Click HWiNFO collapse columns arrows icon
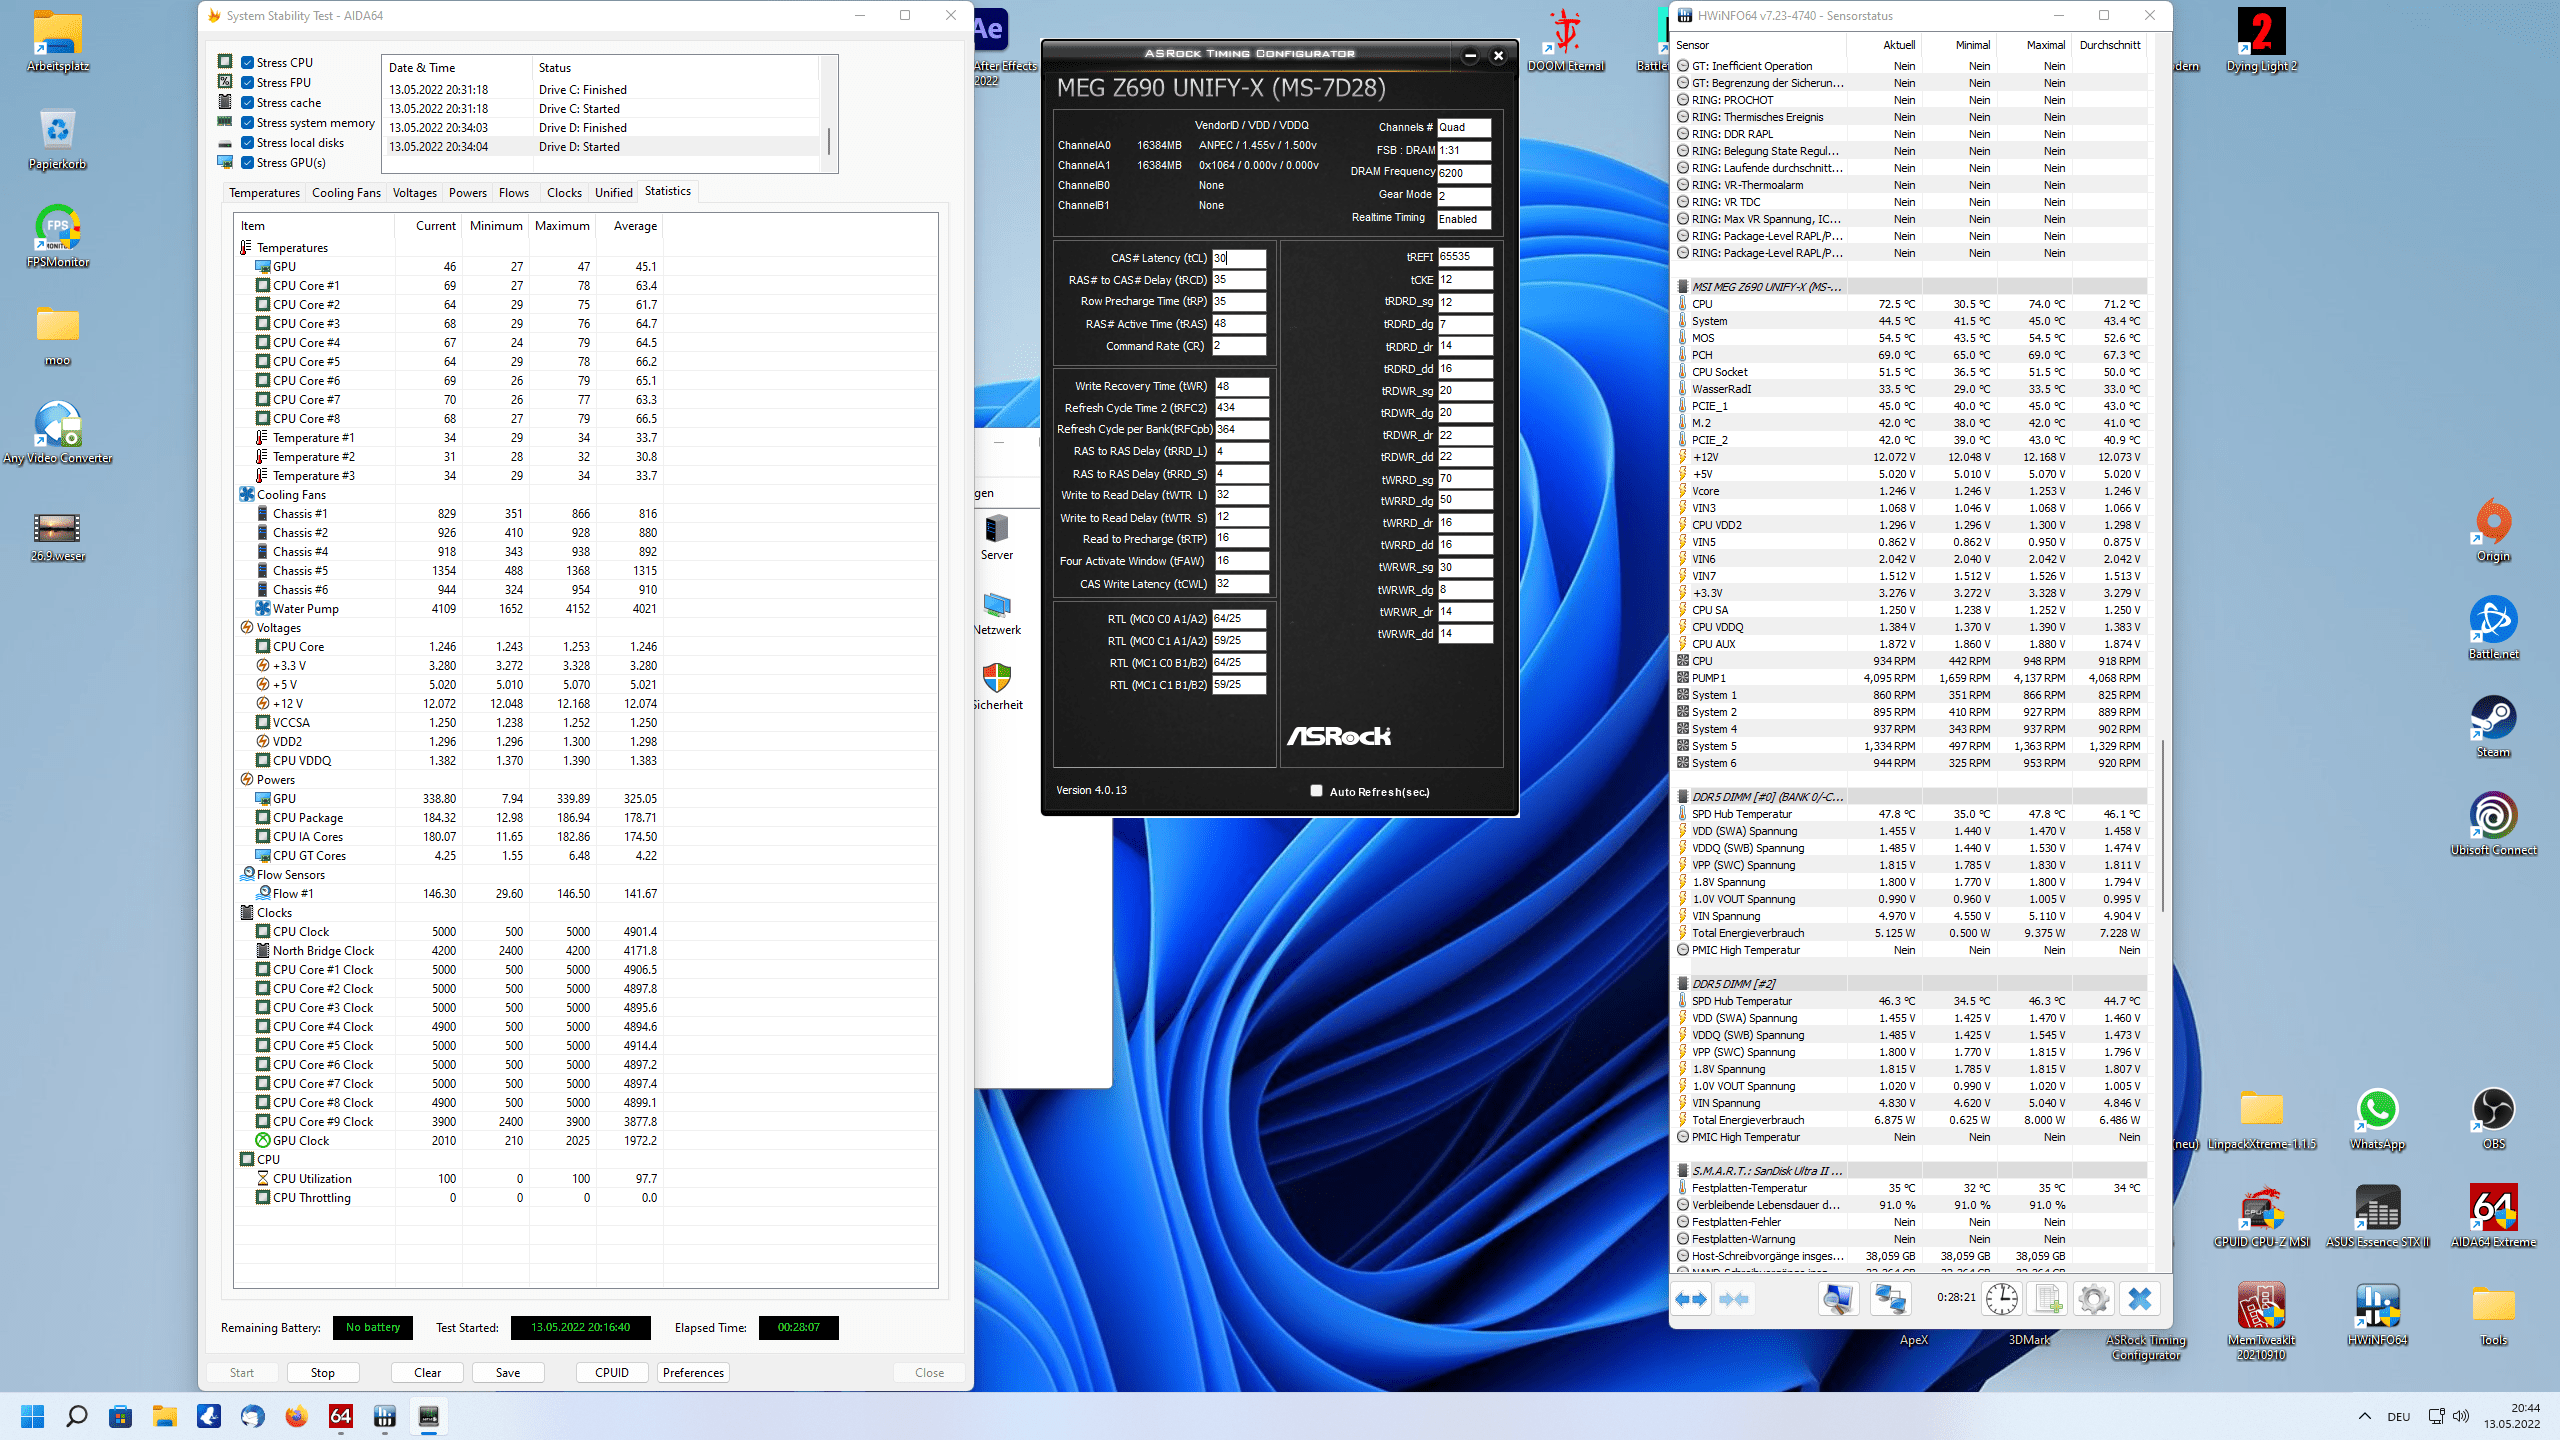This screenshot has width=2560, height=1440. pyautogui.click(x=1734, y=1298)
